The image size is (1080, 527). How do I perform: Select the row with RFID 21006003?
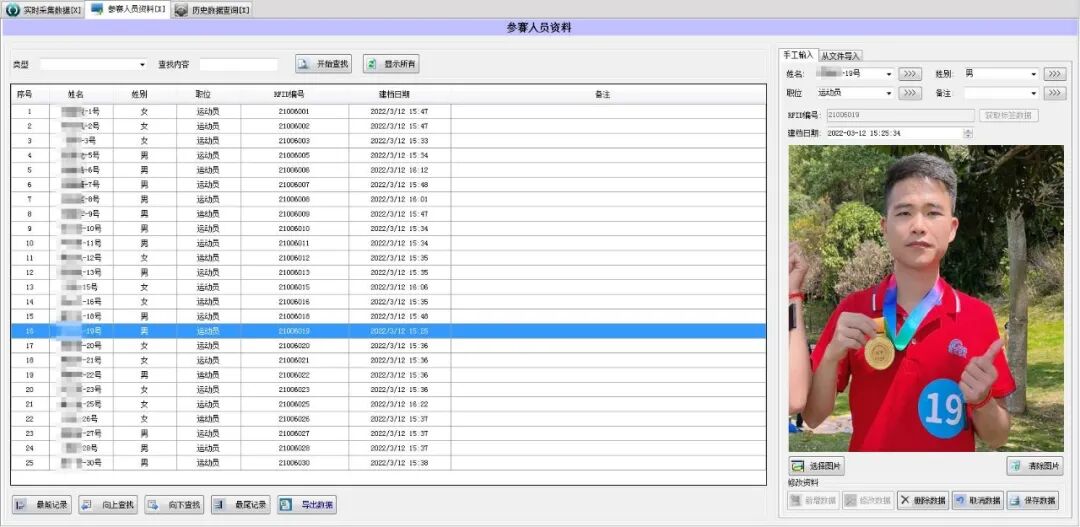(388, 141)
